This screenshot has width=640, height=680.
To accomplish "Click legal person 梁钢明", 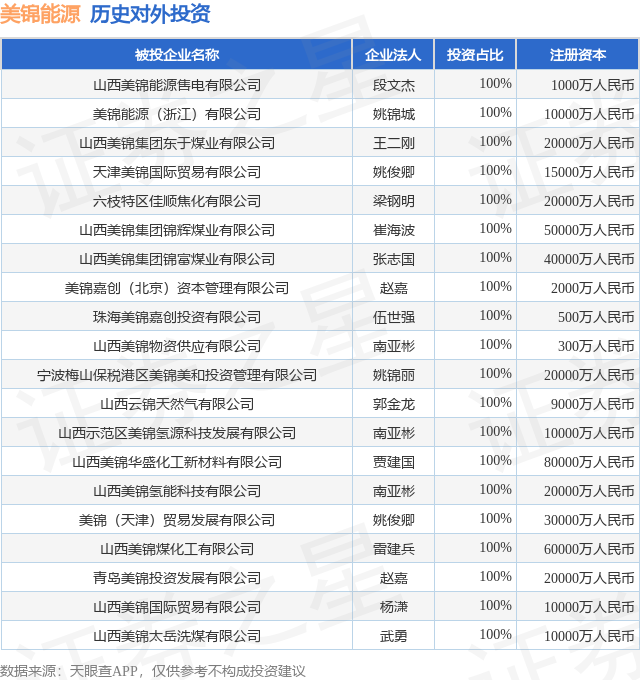I will point(394,201).
